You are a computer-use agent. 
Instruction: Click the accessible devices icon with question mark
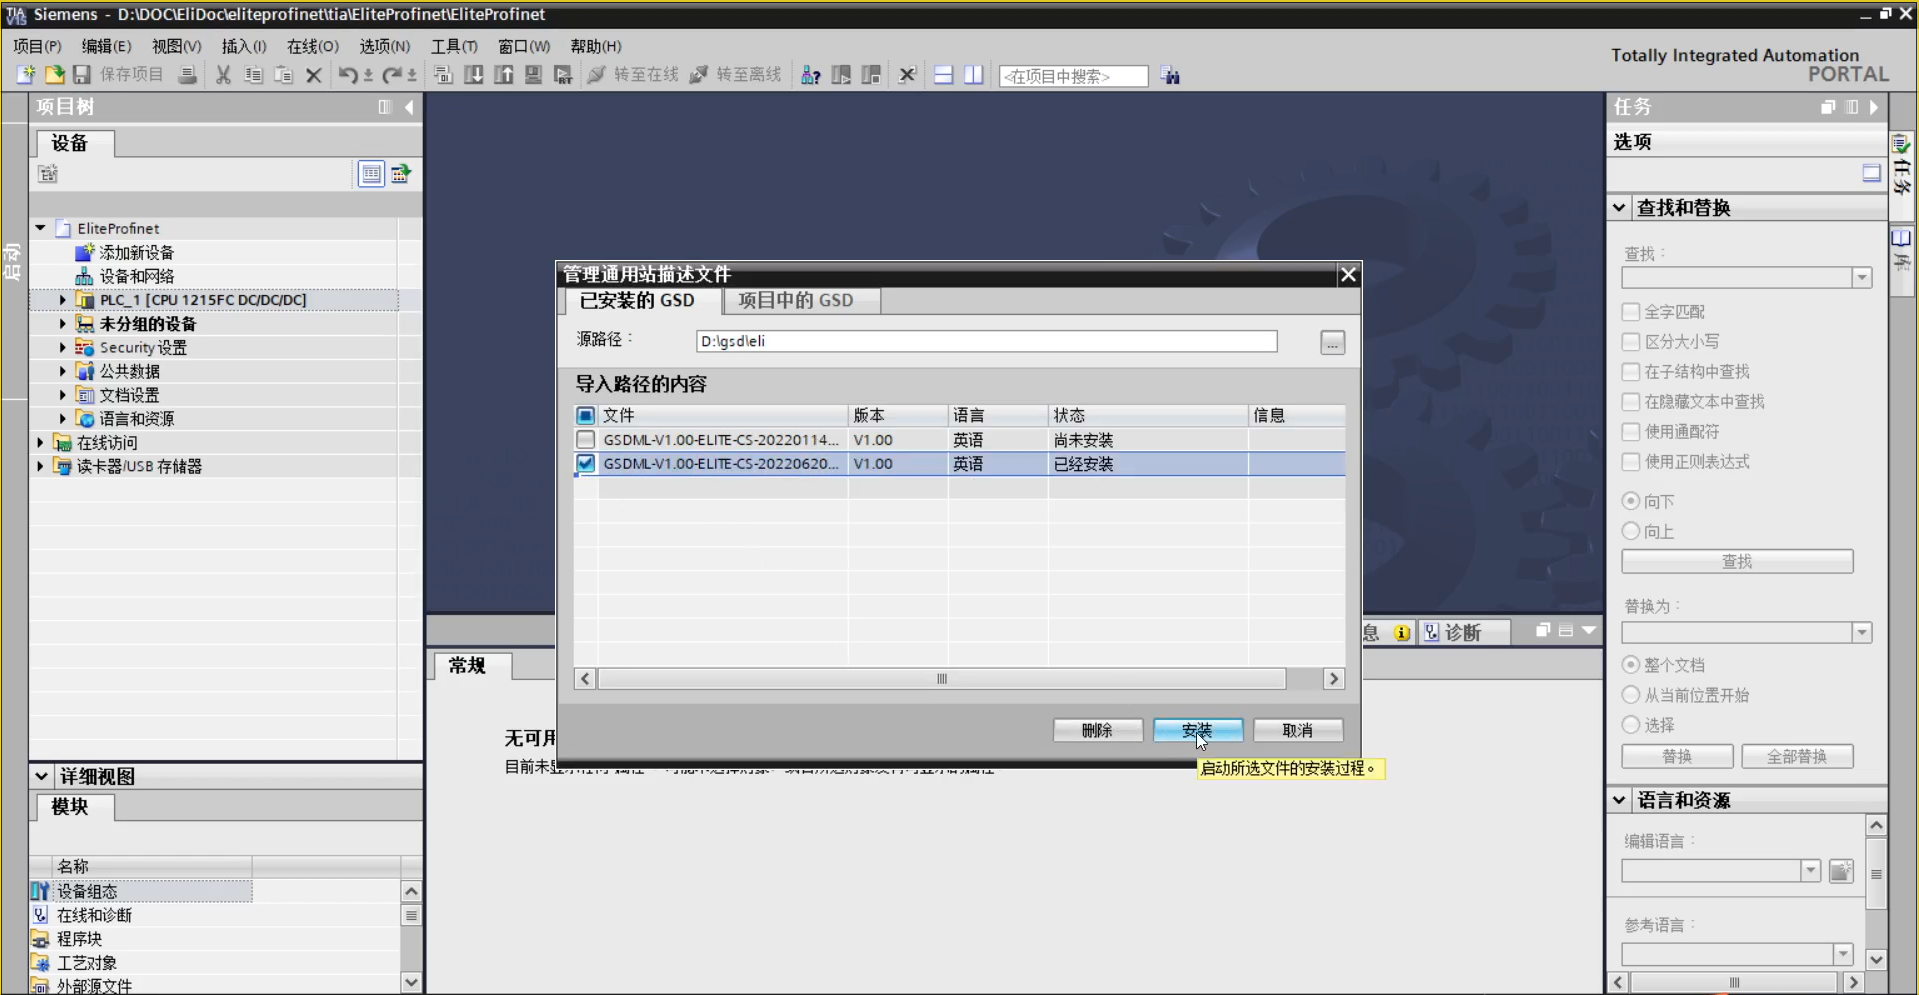pyautogui.click(x=811, y=75)
